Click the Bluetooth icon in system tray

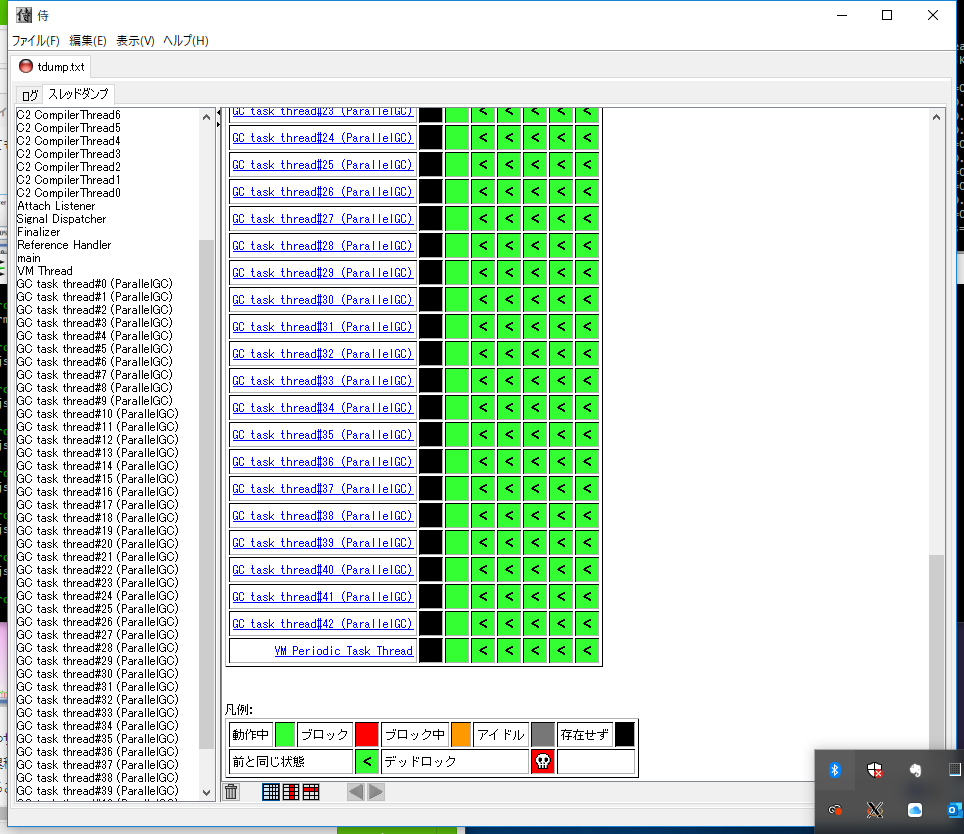834,770
